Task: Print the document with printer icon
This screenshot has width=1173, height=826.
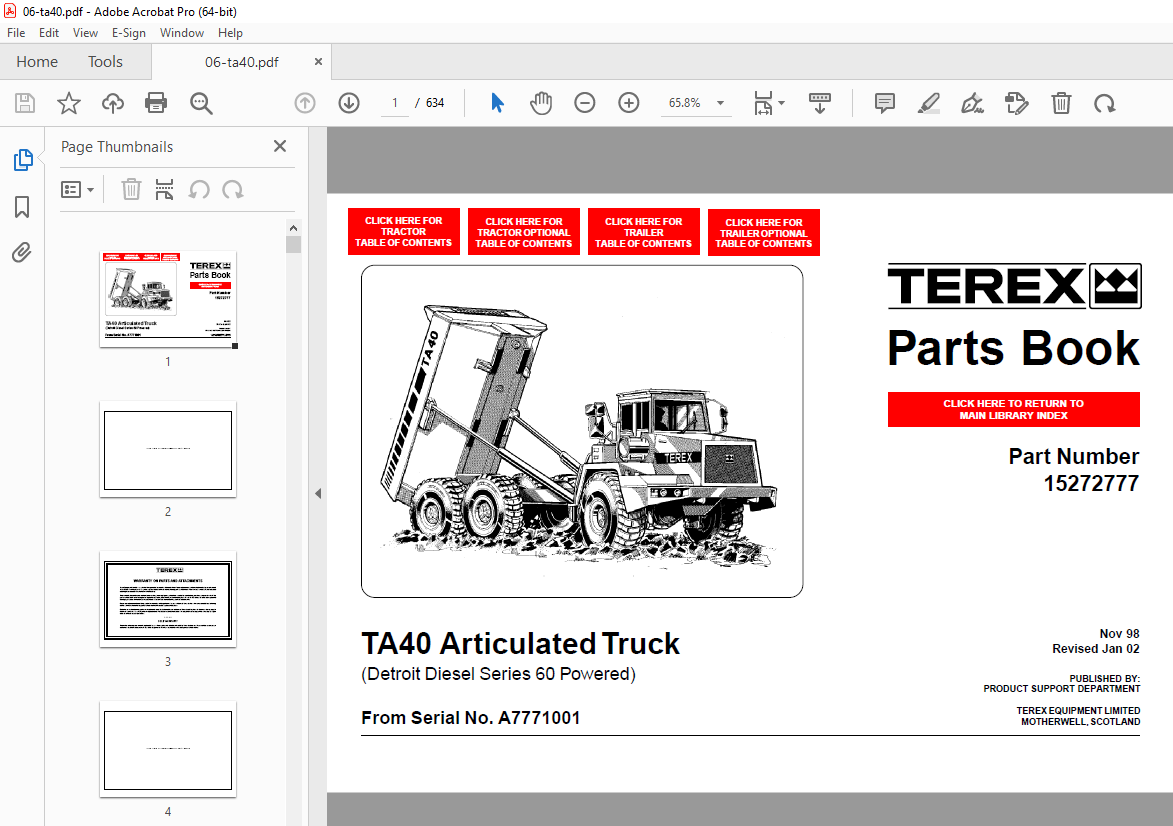Action: pyautogui.click(x=156, y=103)
